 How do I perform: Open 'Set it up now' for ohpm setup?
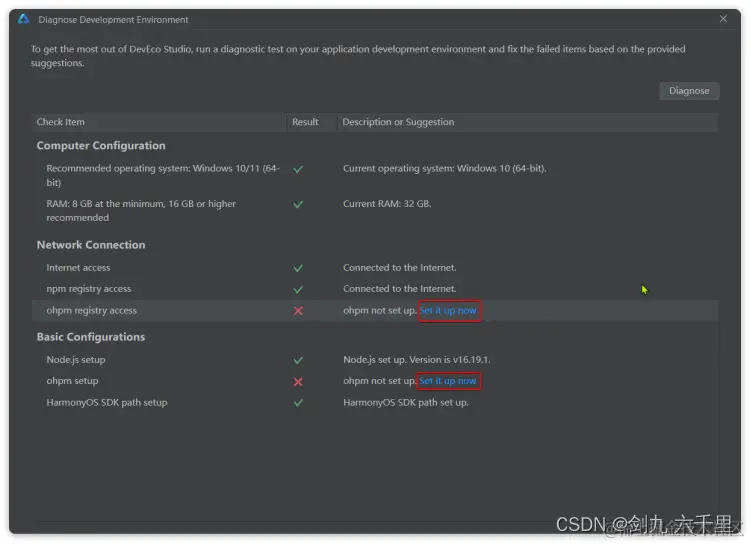pyautogui.click(x=448, y=381)
